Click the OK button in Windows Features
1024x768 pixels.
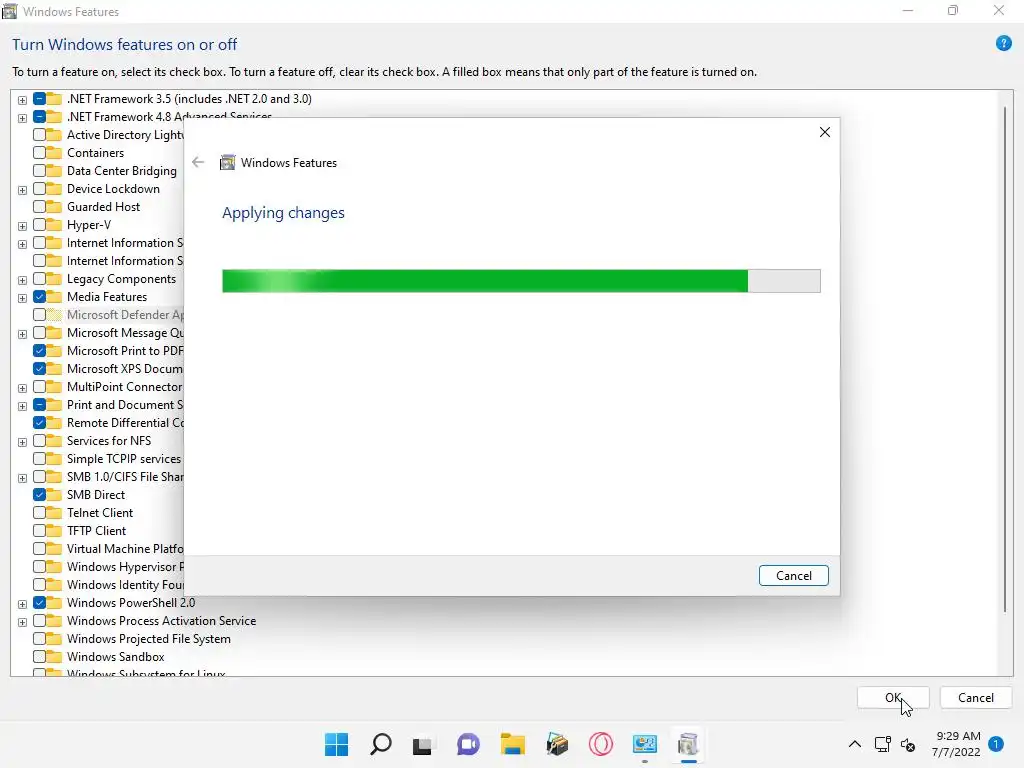click(x=893, y=697)
